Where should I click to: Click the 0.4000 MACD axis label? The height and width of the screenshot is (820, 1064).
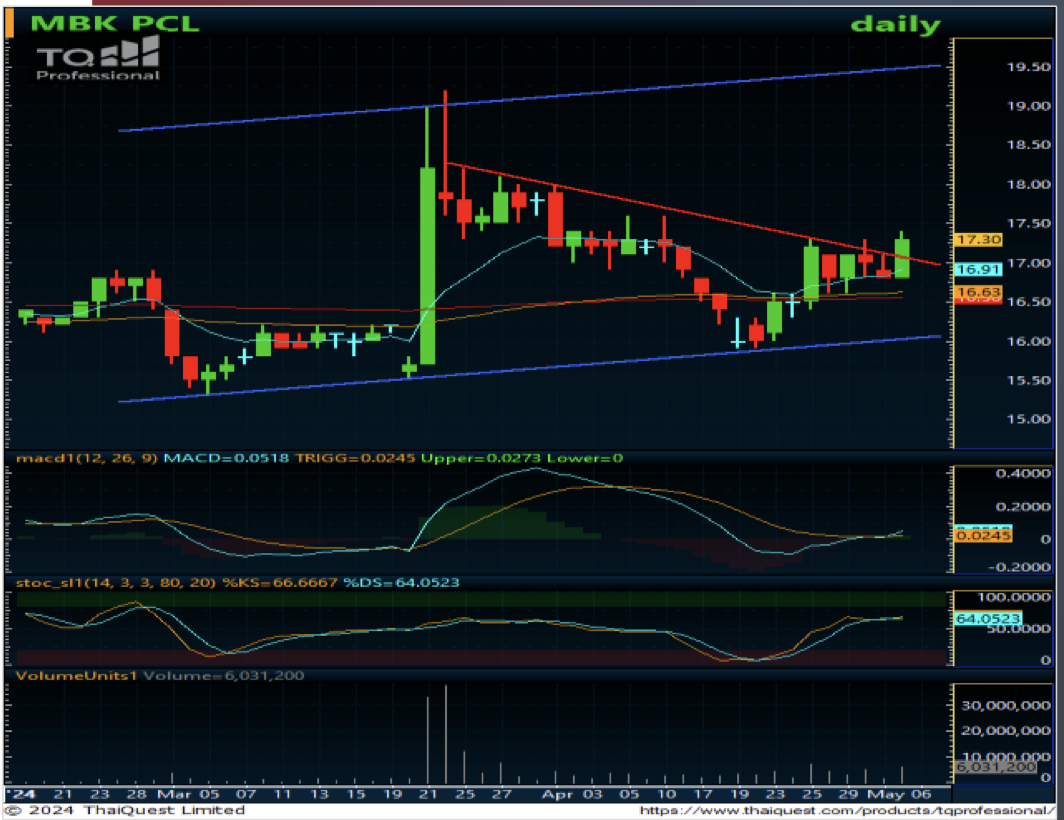pos(1023,473)
